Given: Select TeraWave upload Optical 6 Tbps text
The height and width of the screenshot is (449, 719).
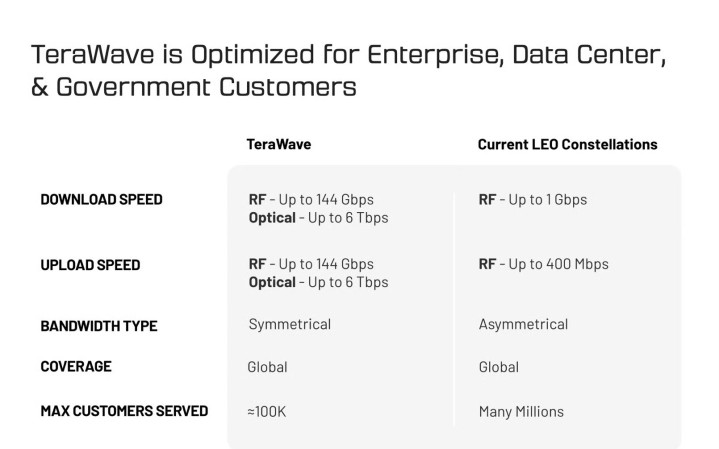Looking at the screenshot, I should pos(318,282).
